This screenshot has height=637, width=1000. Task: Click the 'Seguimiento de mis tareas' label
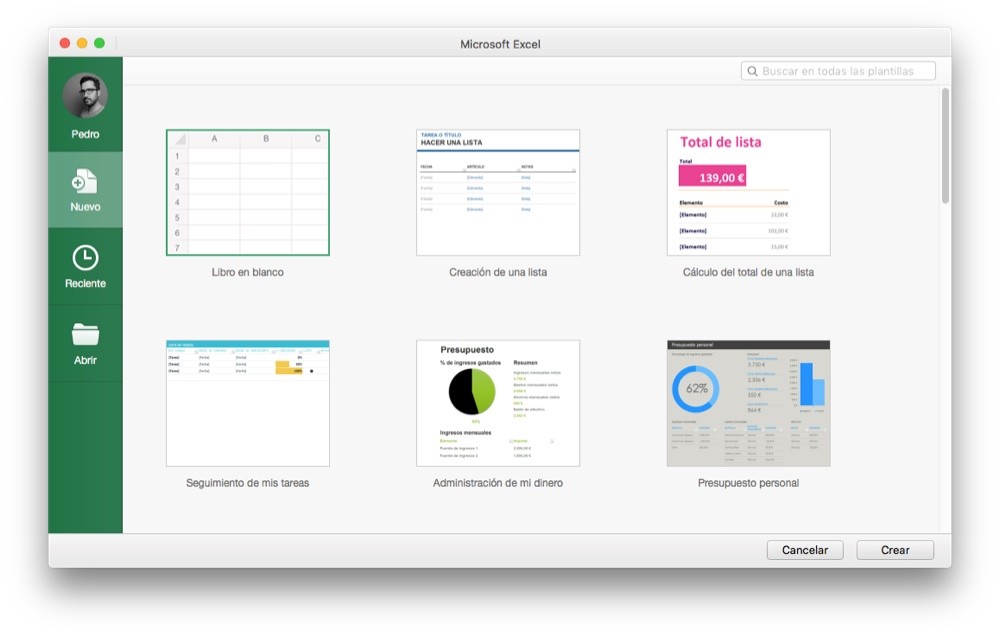247,483
